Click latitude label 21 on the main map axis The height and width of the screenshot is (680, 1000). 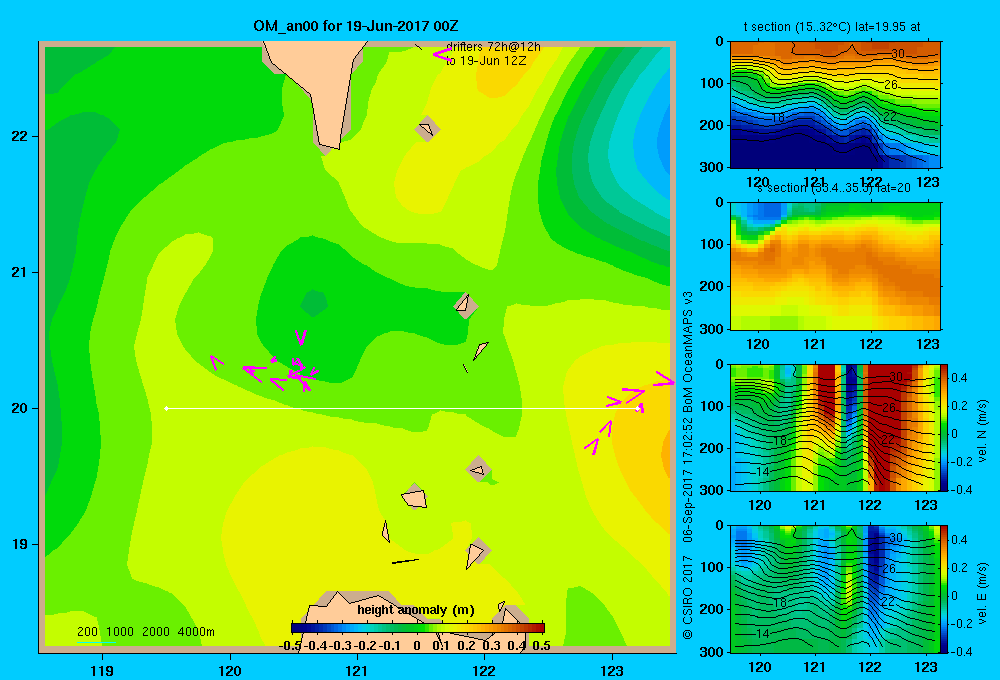point(20,272)
